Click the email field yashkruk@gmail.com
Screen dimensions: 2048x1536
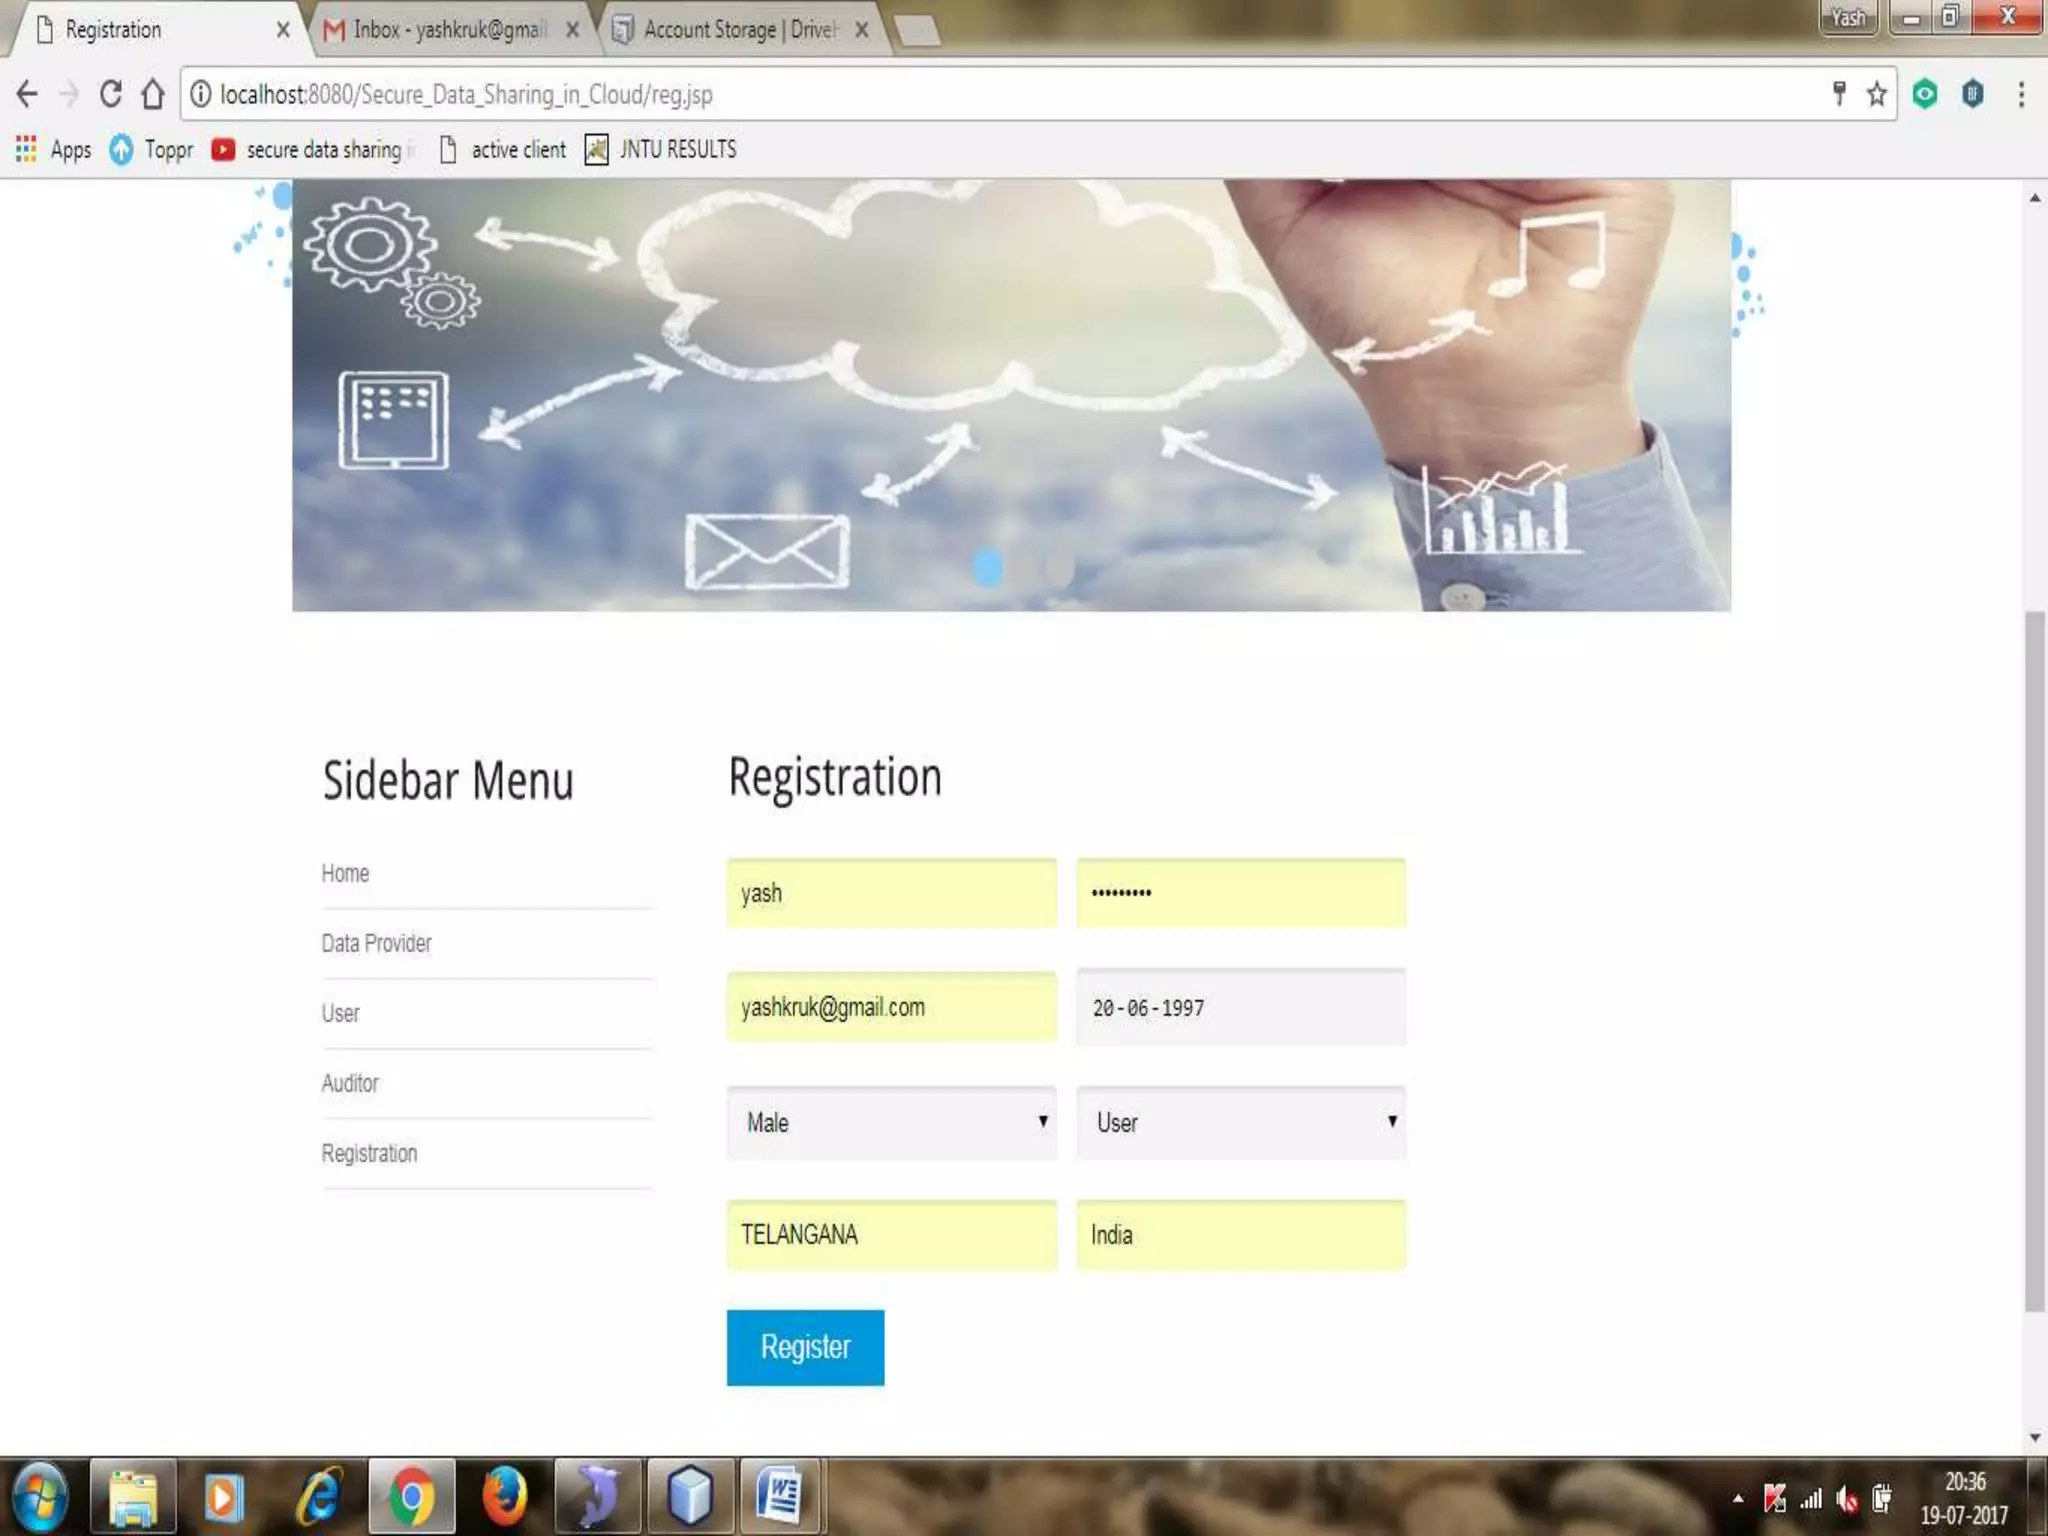(x=891, y=1007)
